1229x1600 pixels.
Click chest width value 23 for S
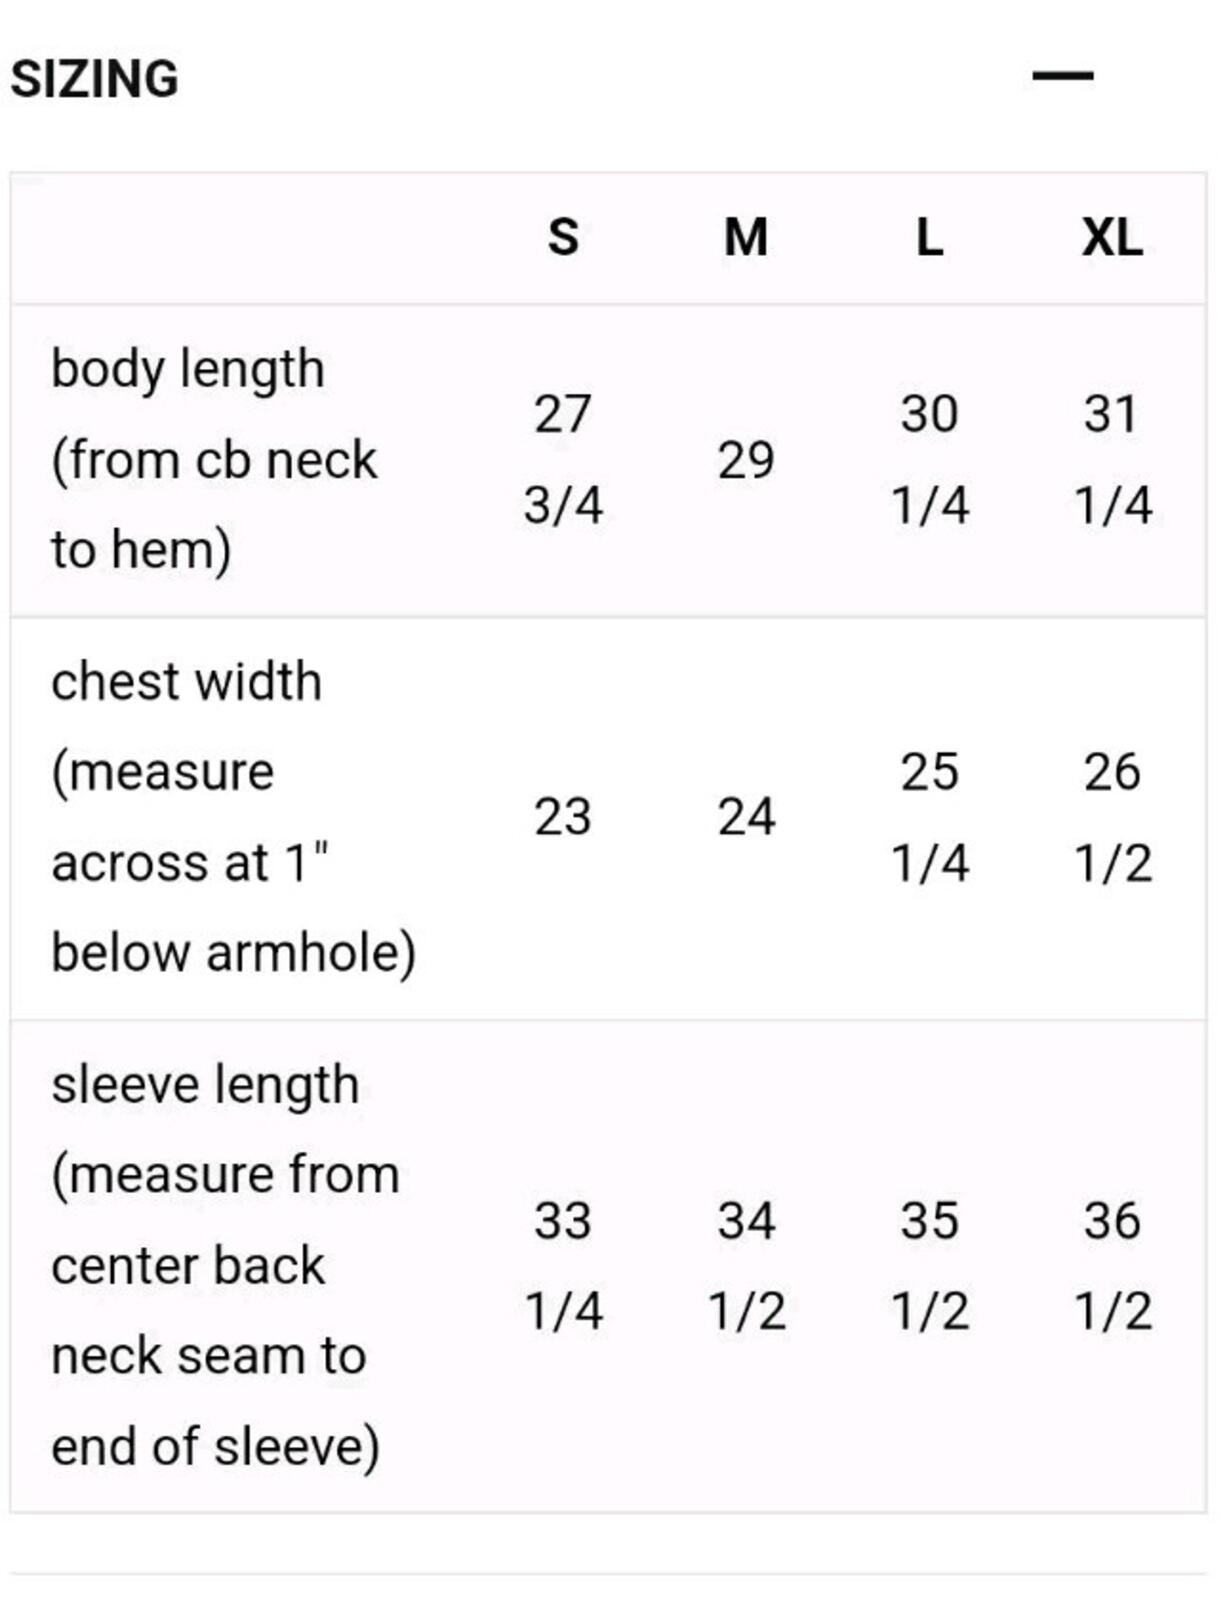point(563,818)
